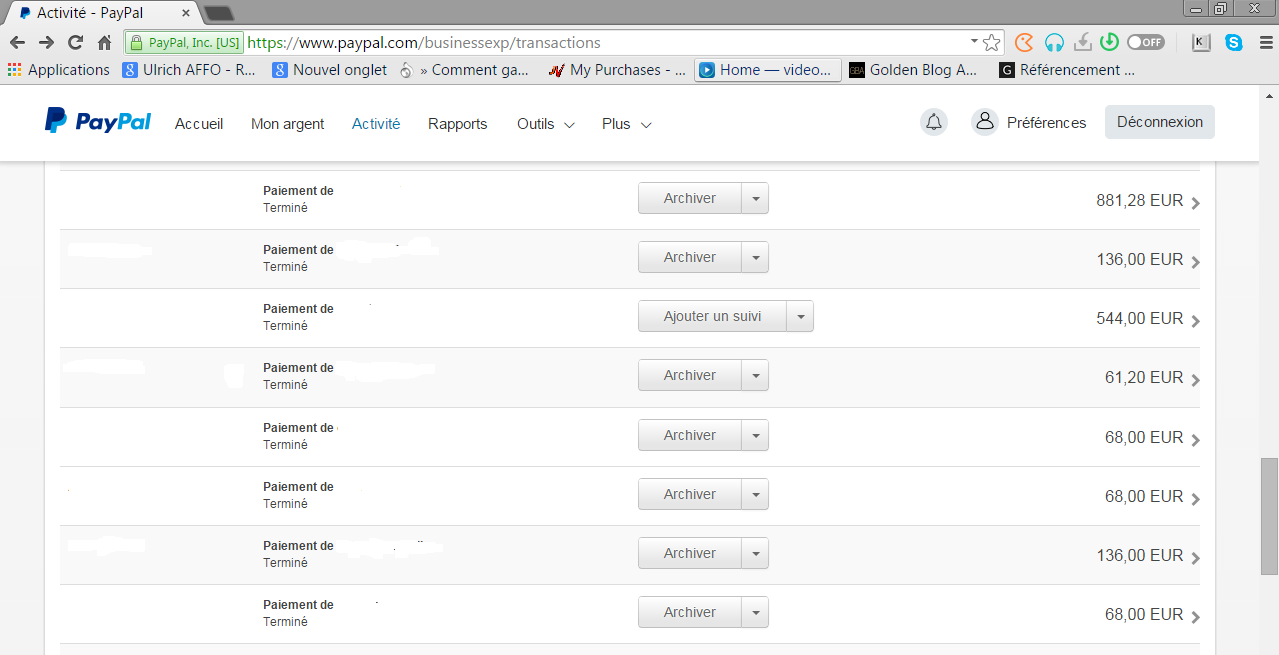Open the Rapports menu item

coord(457,124)
